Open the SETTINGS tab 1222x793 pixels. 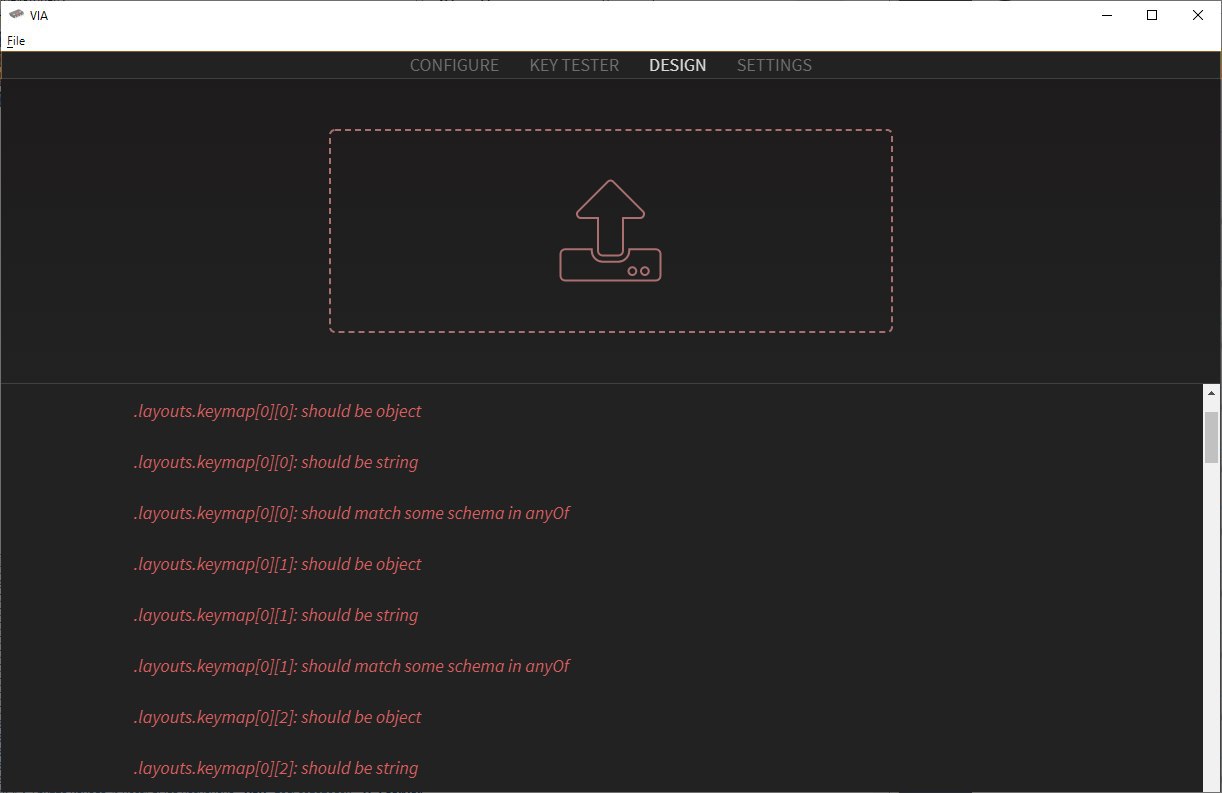point(774,65)
